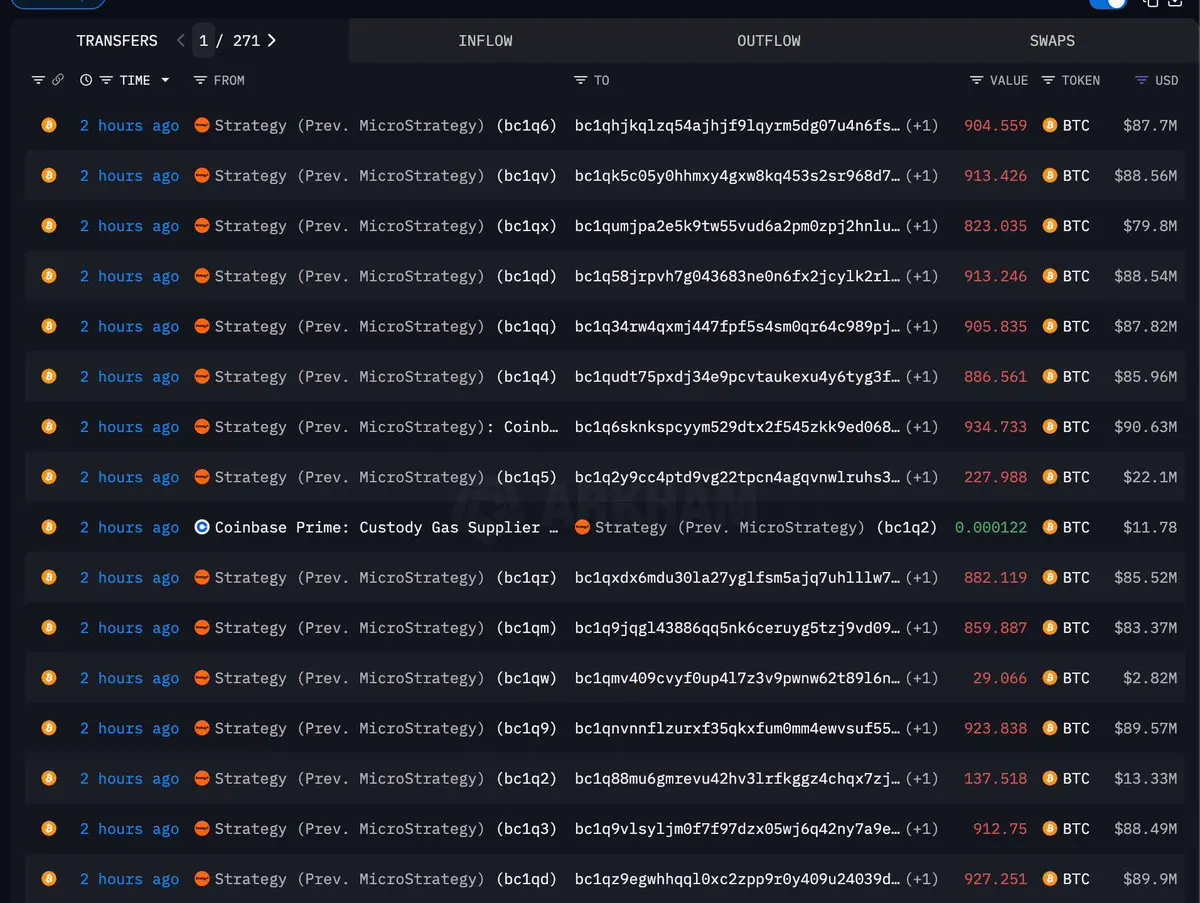The image size is (1200, 903).
Task: Click Bitcoin chain icon on the 823.035 row
Action: 48,225
